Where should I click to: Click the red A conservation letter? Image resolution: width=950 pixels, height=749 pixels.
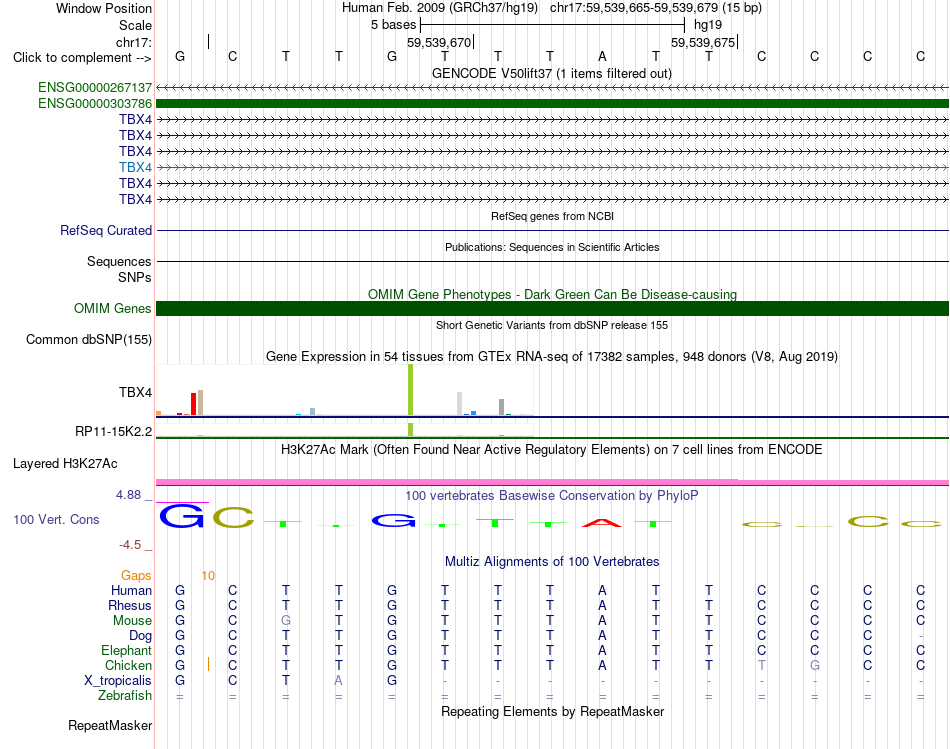pyautogui.click(x=602, y=522)
